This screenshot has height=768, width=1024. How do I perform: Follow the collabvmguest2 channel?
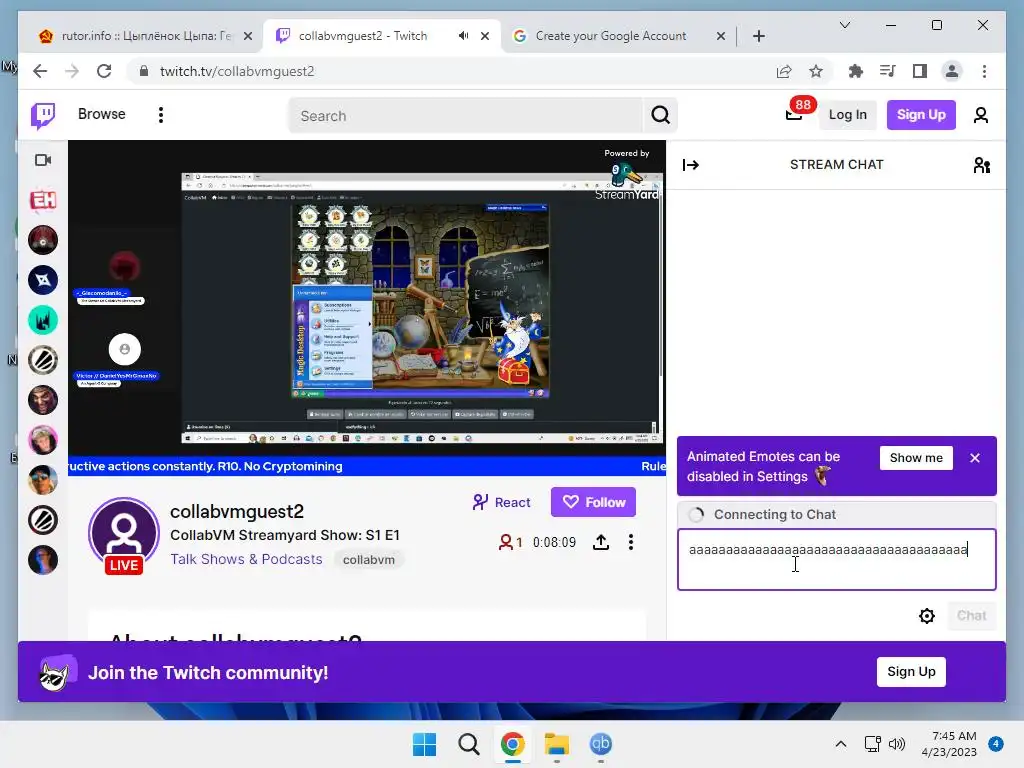pyautogui.click(x=593, y=502)
